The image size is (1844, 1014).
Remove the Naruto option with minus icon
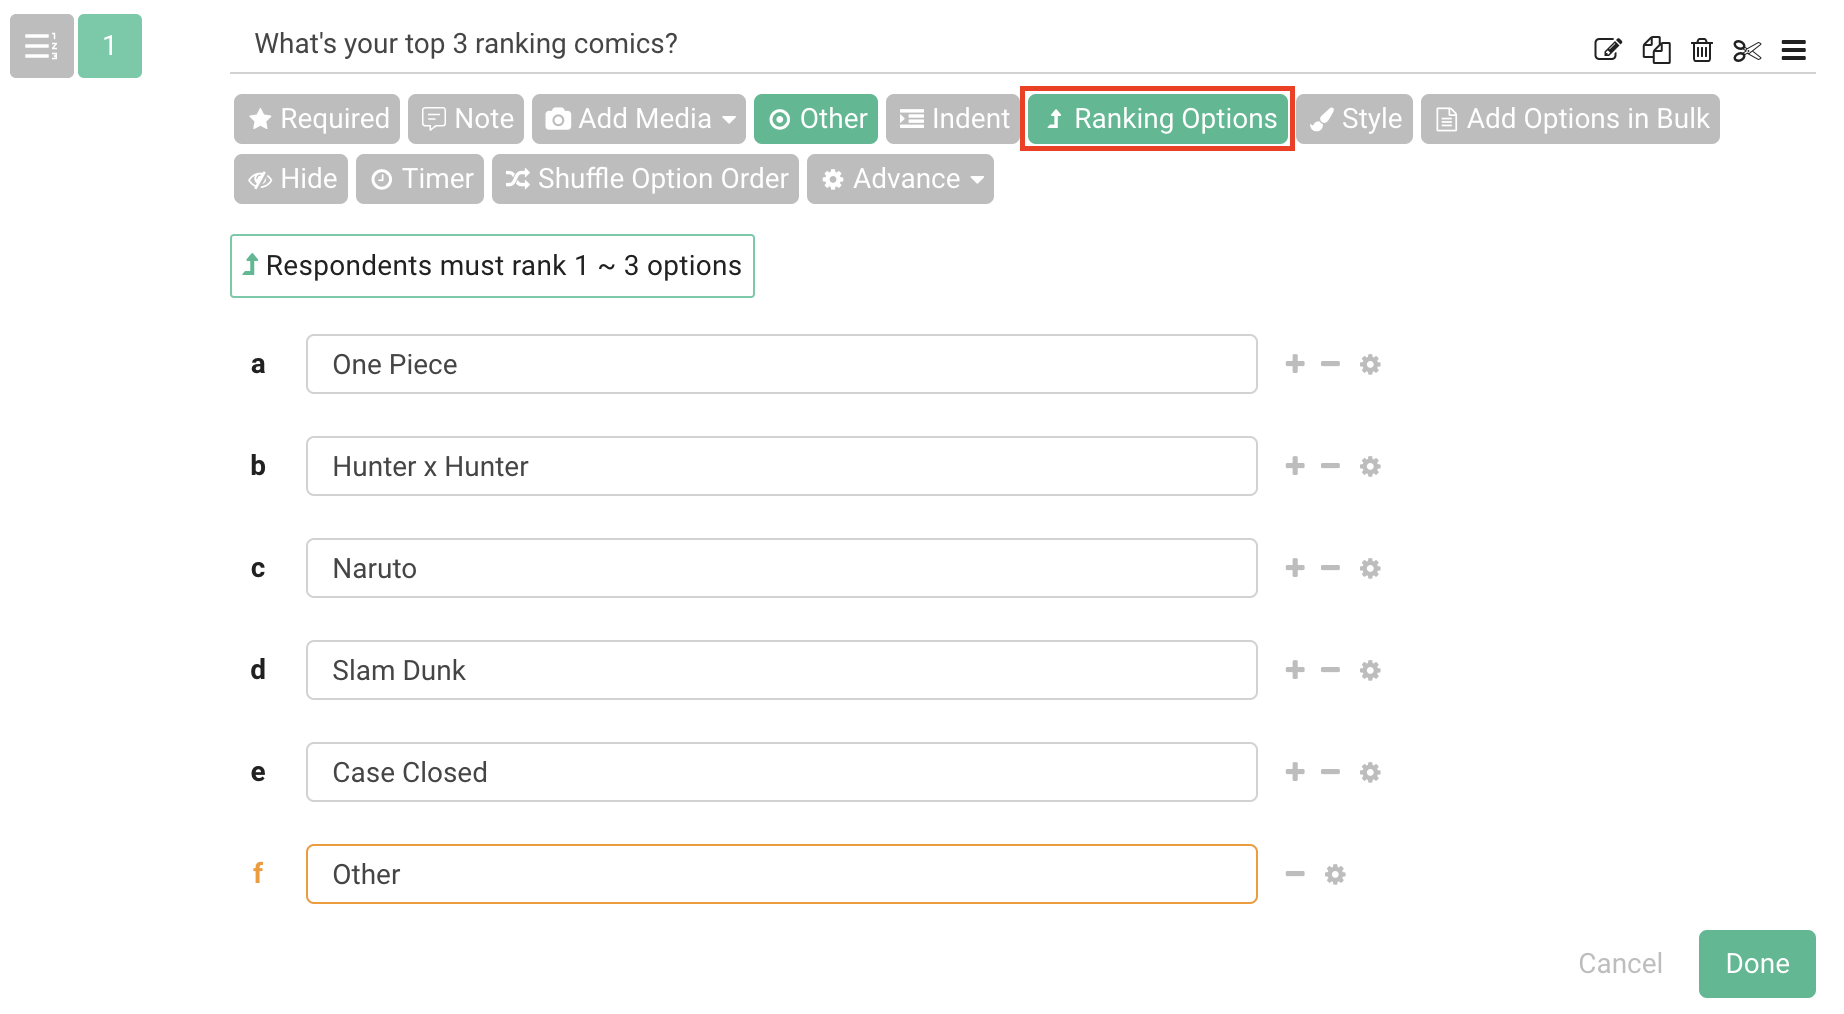point(1330,568)
